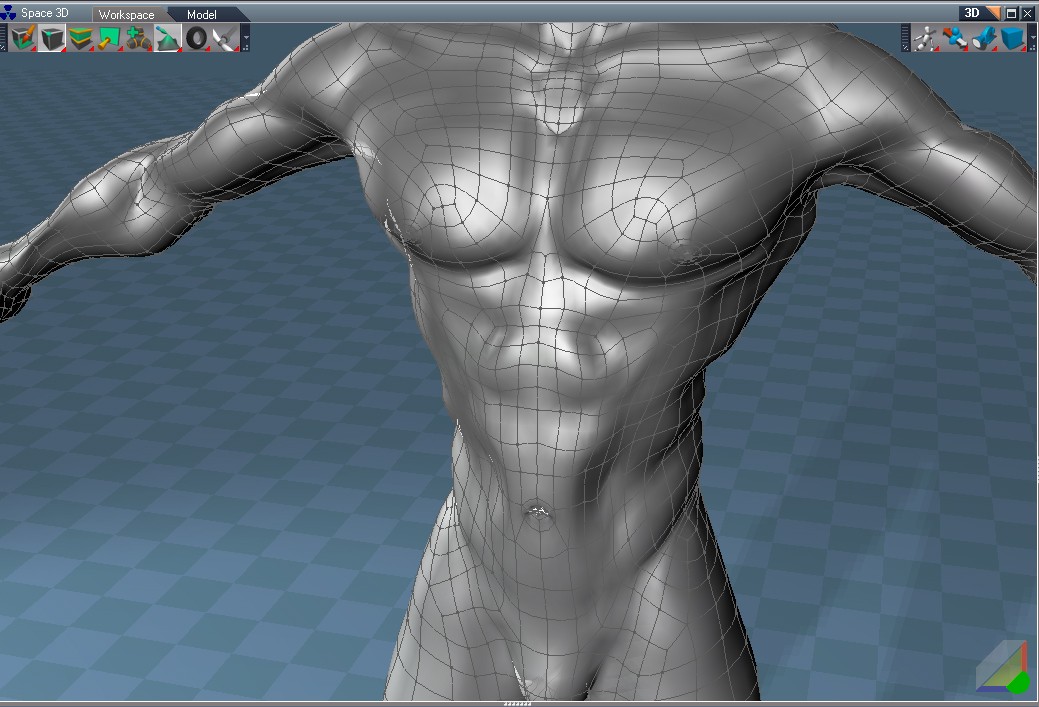Click the blue spotlight lights icon
The width and height of the screenshot is (1039, 707).
(x=985, y=38)
